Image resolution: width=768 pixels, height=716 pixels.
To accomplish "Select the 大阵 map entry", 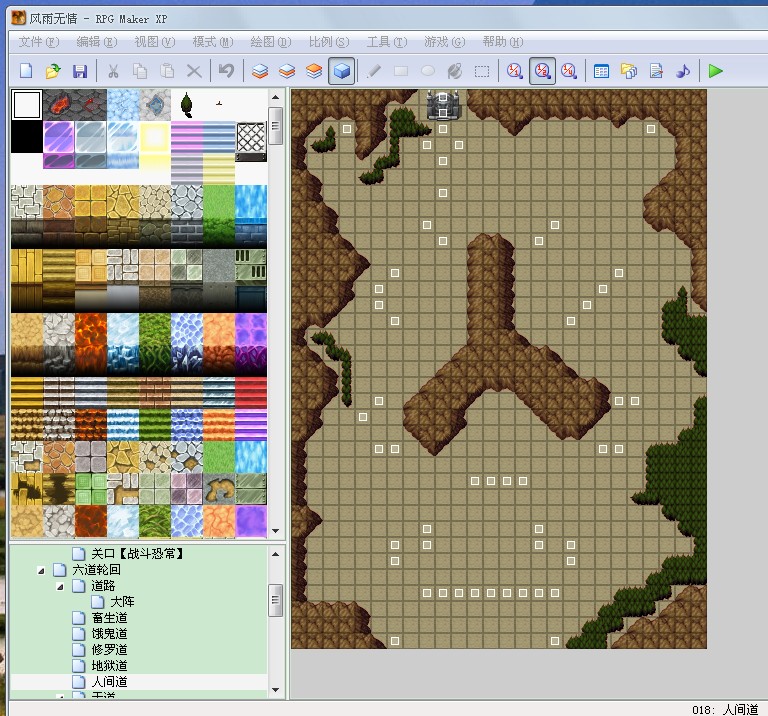I will pos(122,602).
